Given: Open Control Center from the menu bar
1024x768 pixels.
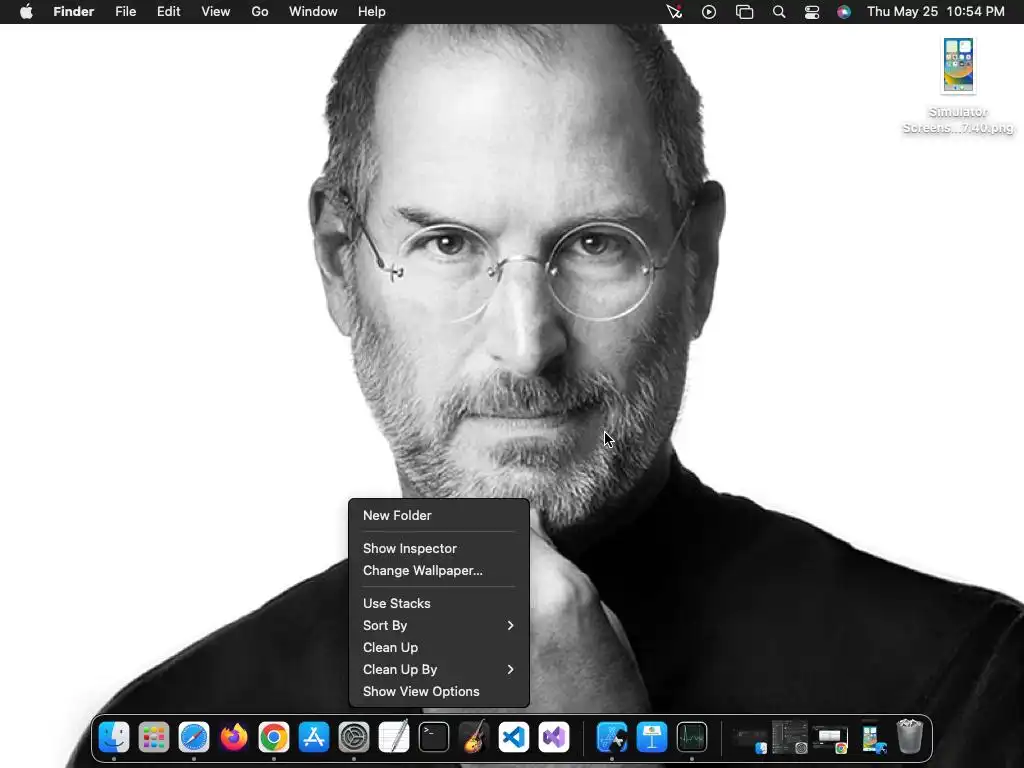Looking at the screenshot, I should 812,12.
